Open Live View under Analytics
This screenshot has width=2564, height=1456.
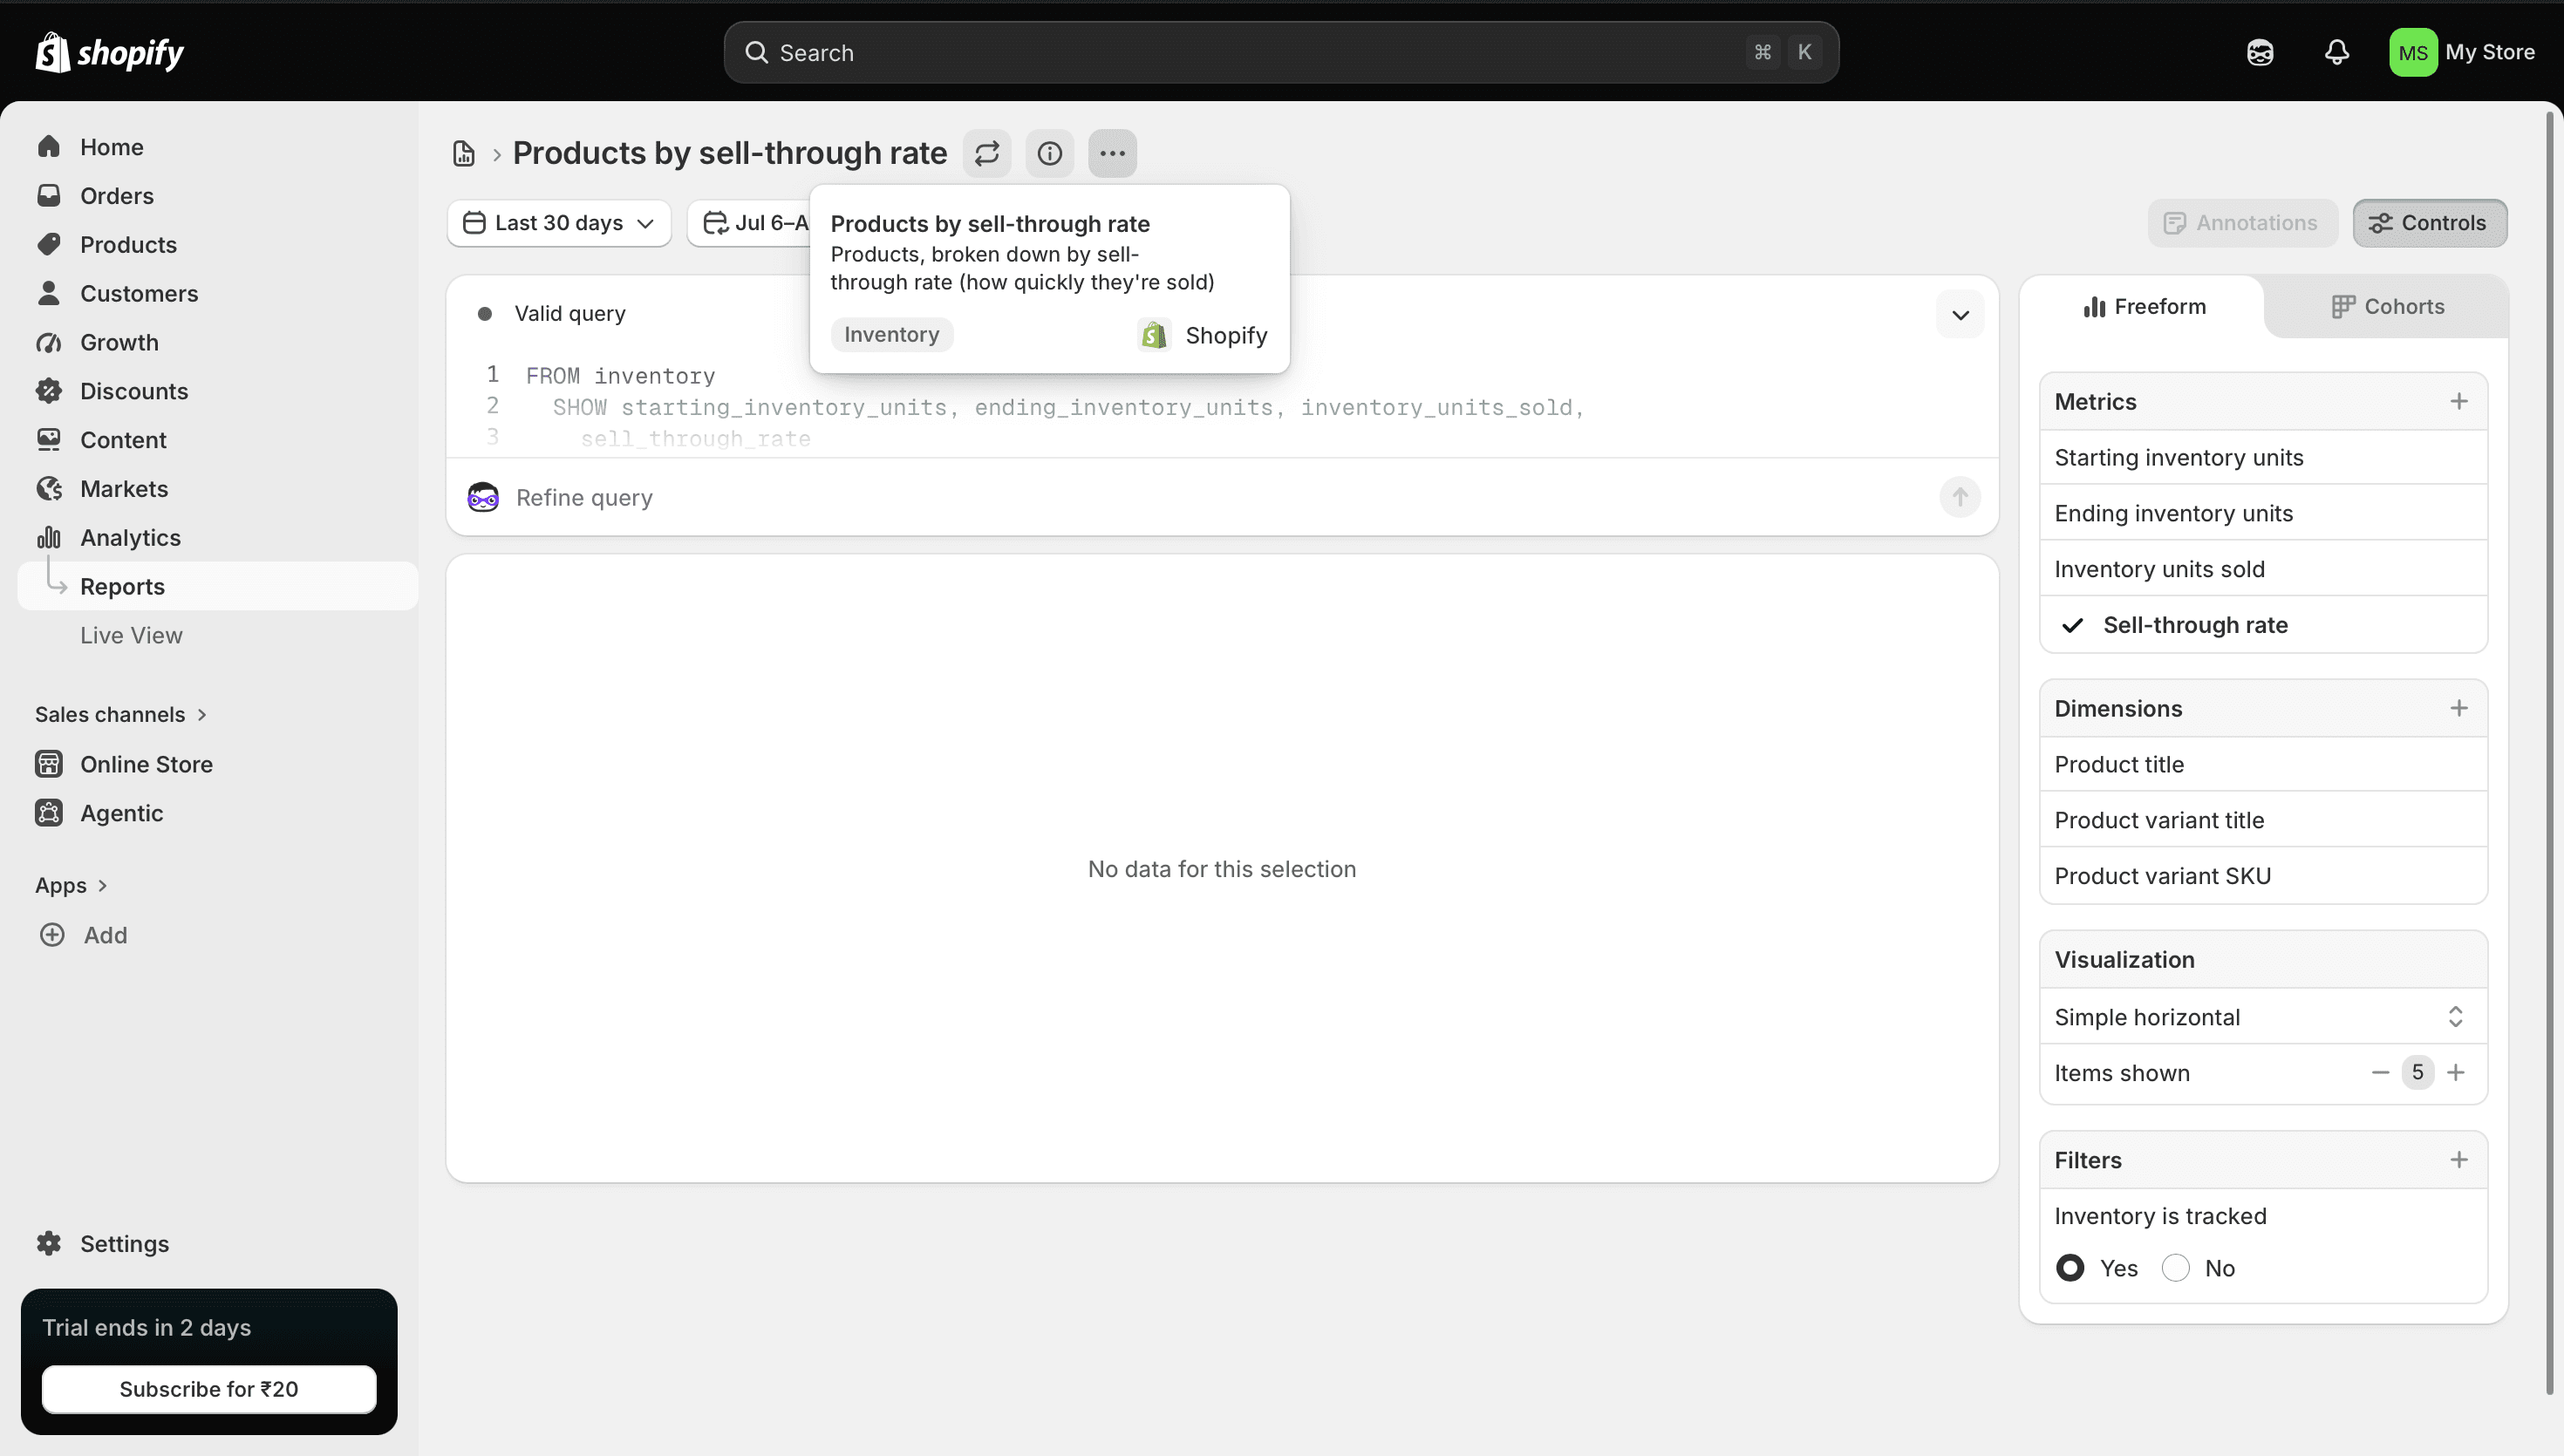click(x=131, y=635)
